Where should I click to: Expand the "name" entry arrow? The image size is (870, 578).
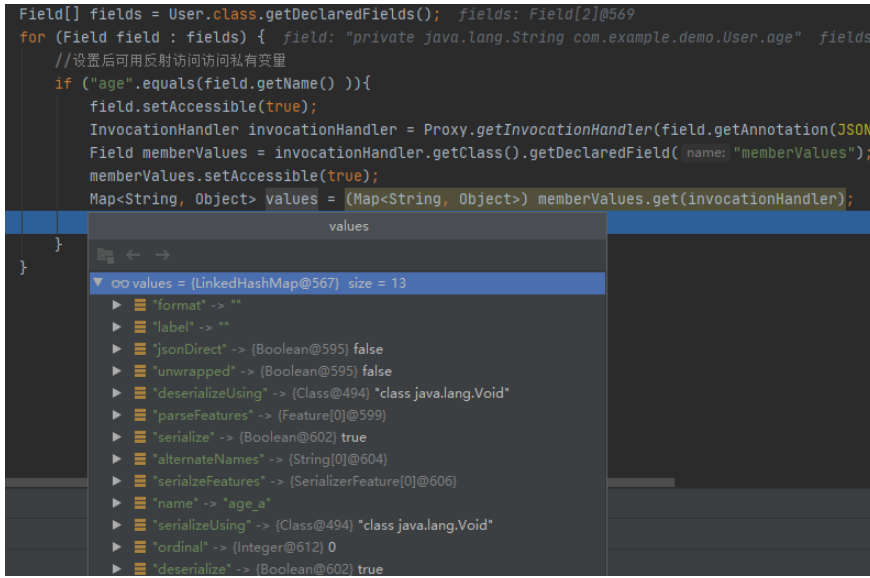coord(117,503)
